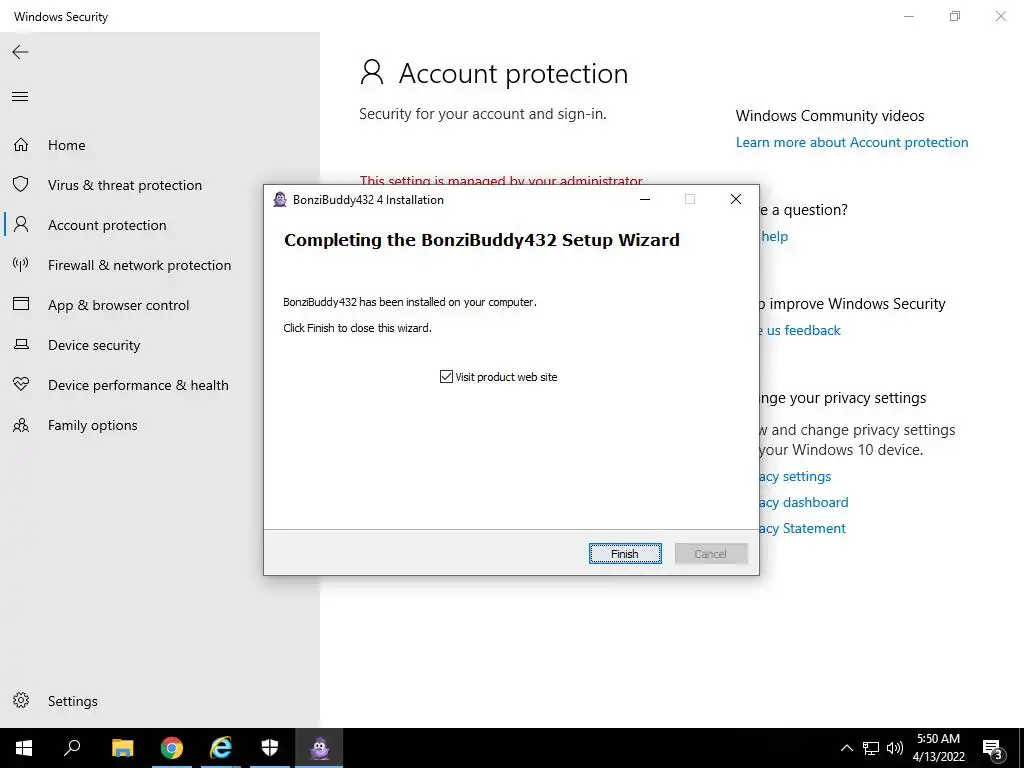The height and width of the screenshot is (768, 1024).
Task: Go back using the Windows Security back arrow
Action: tap(20, 52)
